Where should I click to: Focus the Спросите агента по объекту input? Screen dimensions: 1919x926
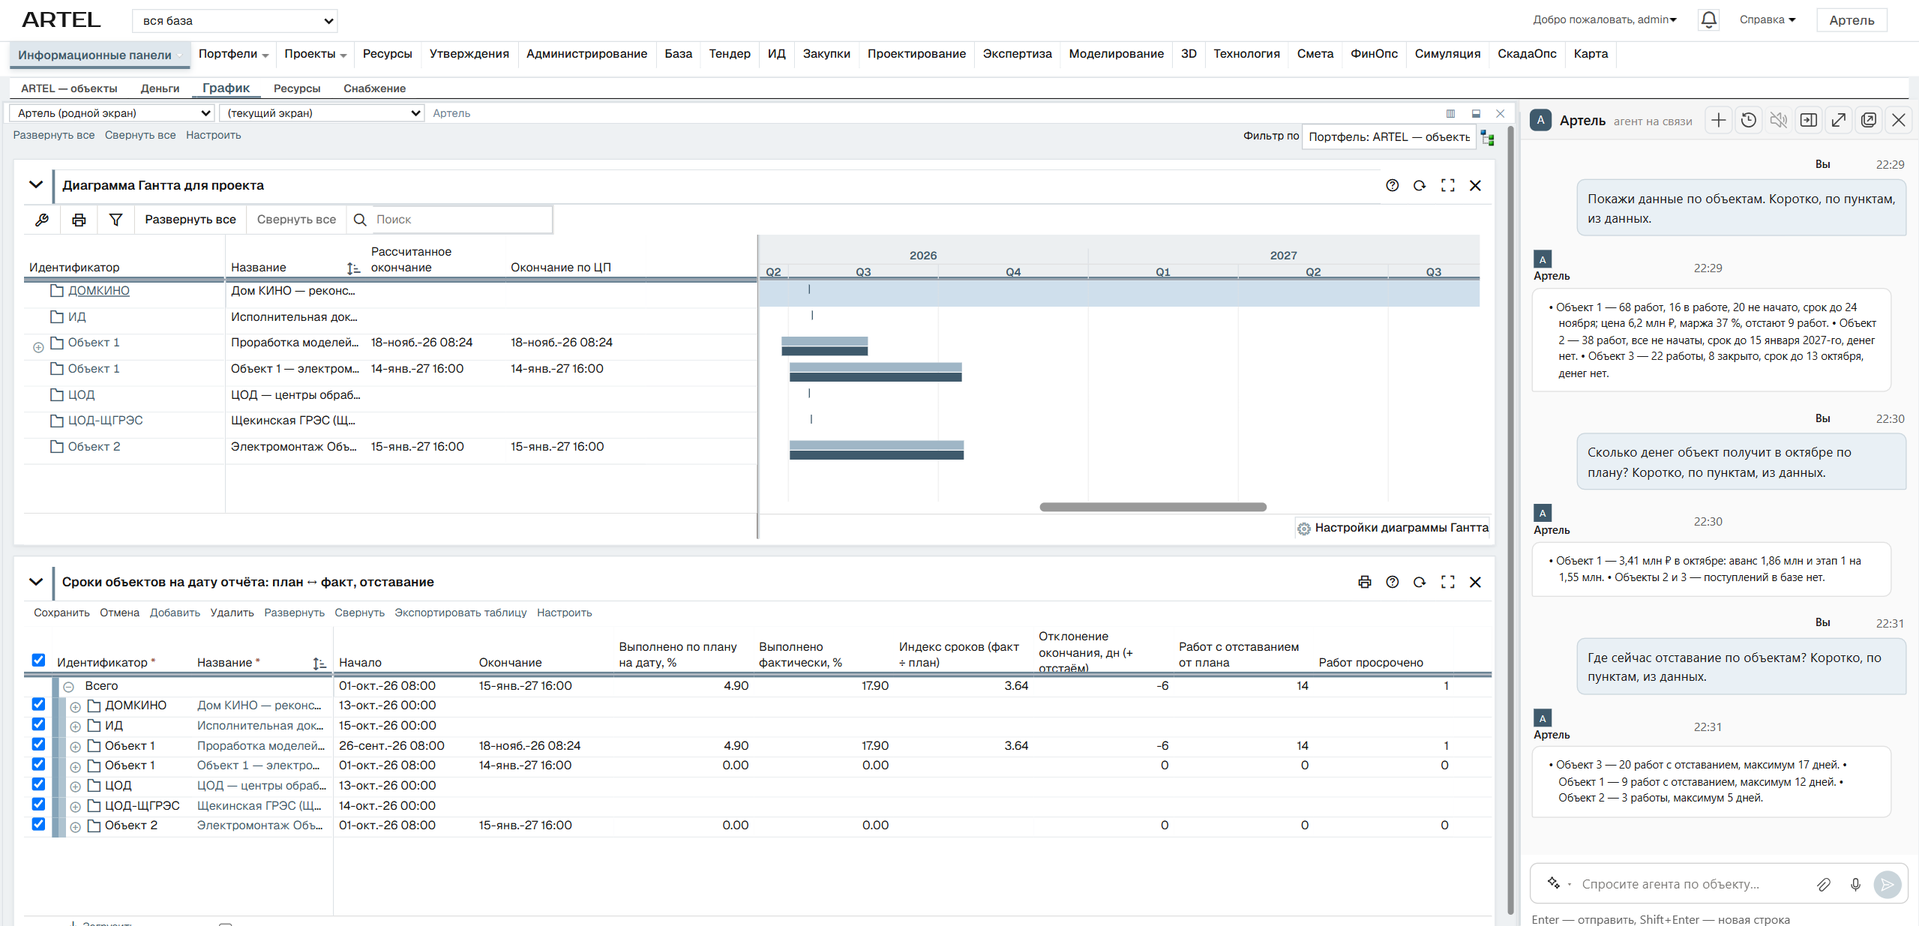1690,885
